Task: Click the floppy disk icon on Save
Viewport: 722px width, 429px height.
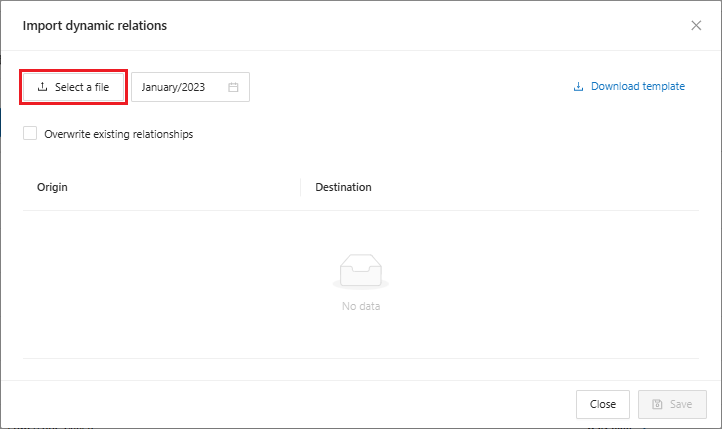Action: point(657,404)
